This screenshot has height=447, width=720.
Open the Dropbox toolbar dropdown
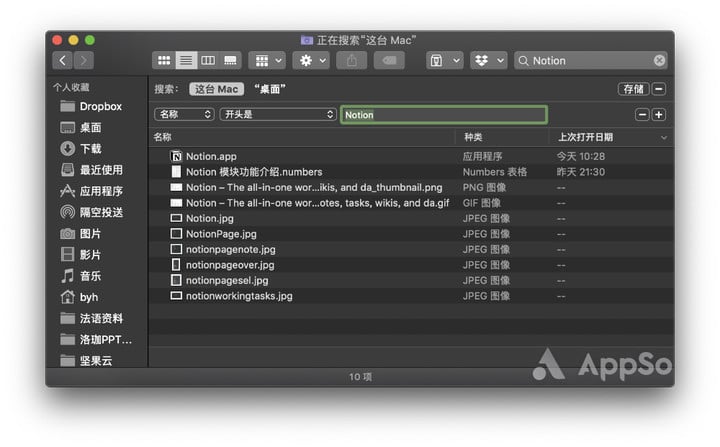[x=489, y=60]
